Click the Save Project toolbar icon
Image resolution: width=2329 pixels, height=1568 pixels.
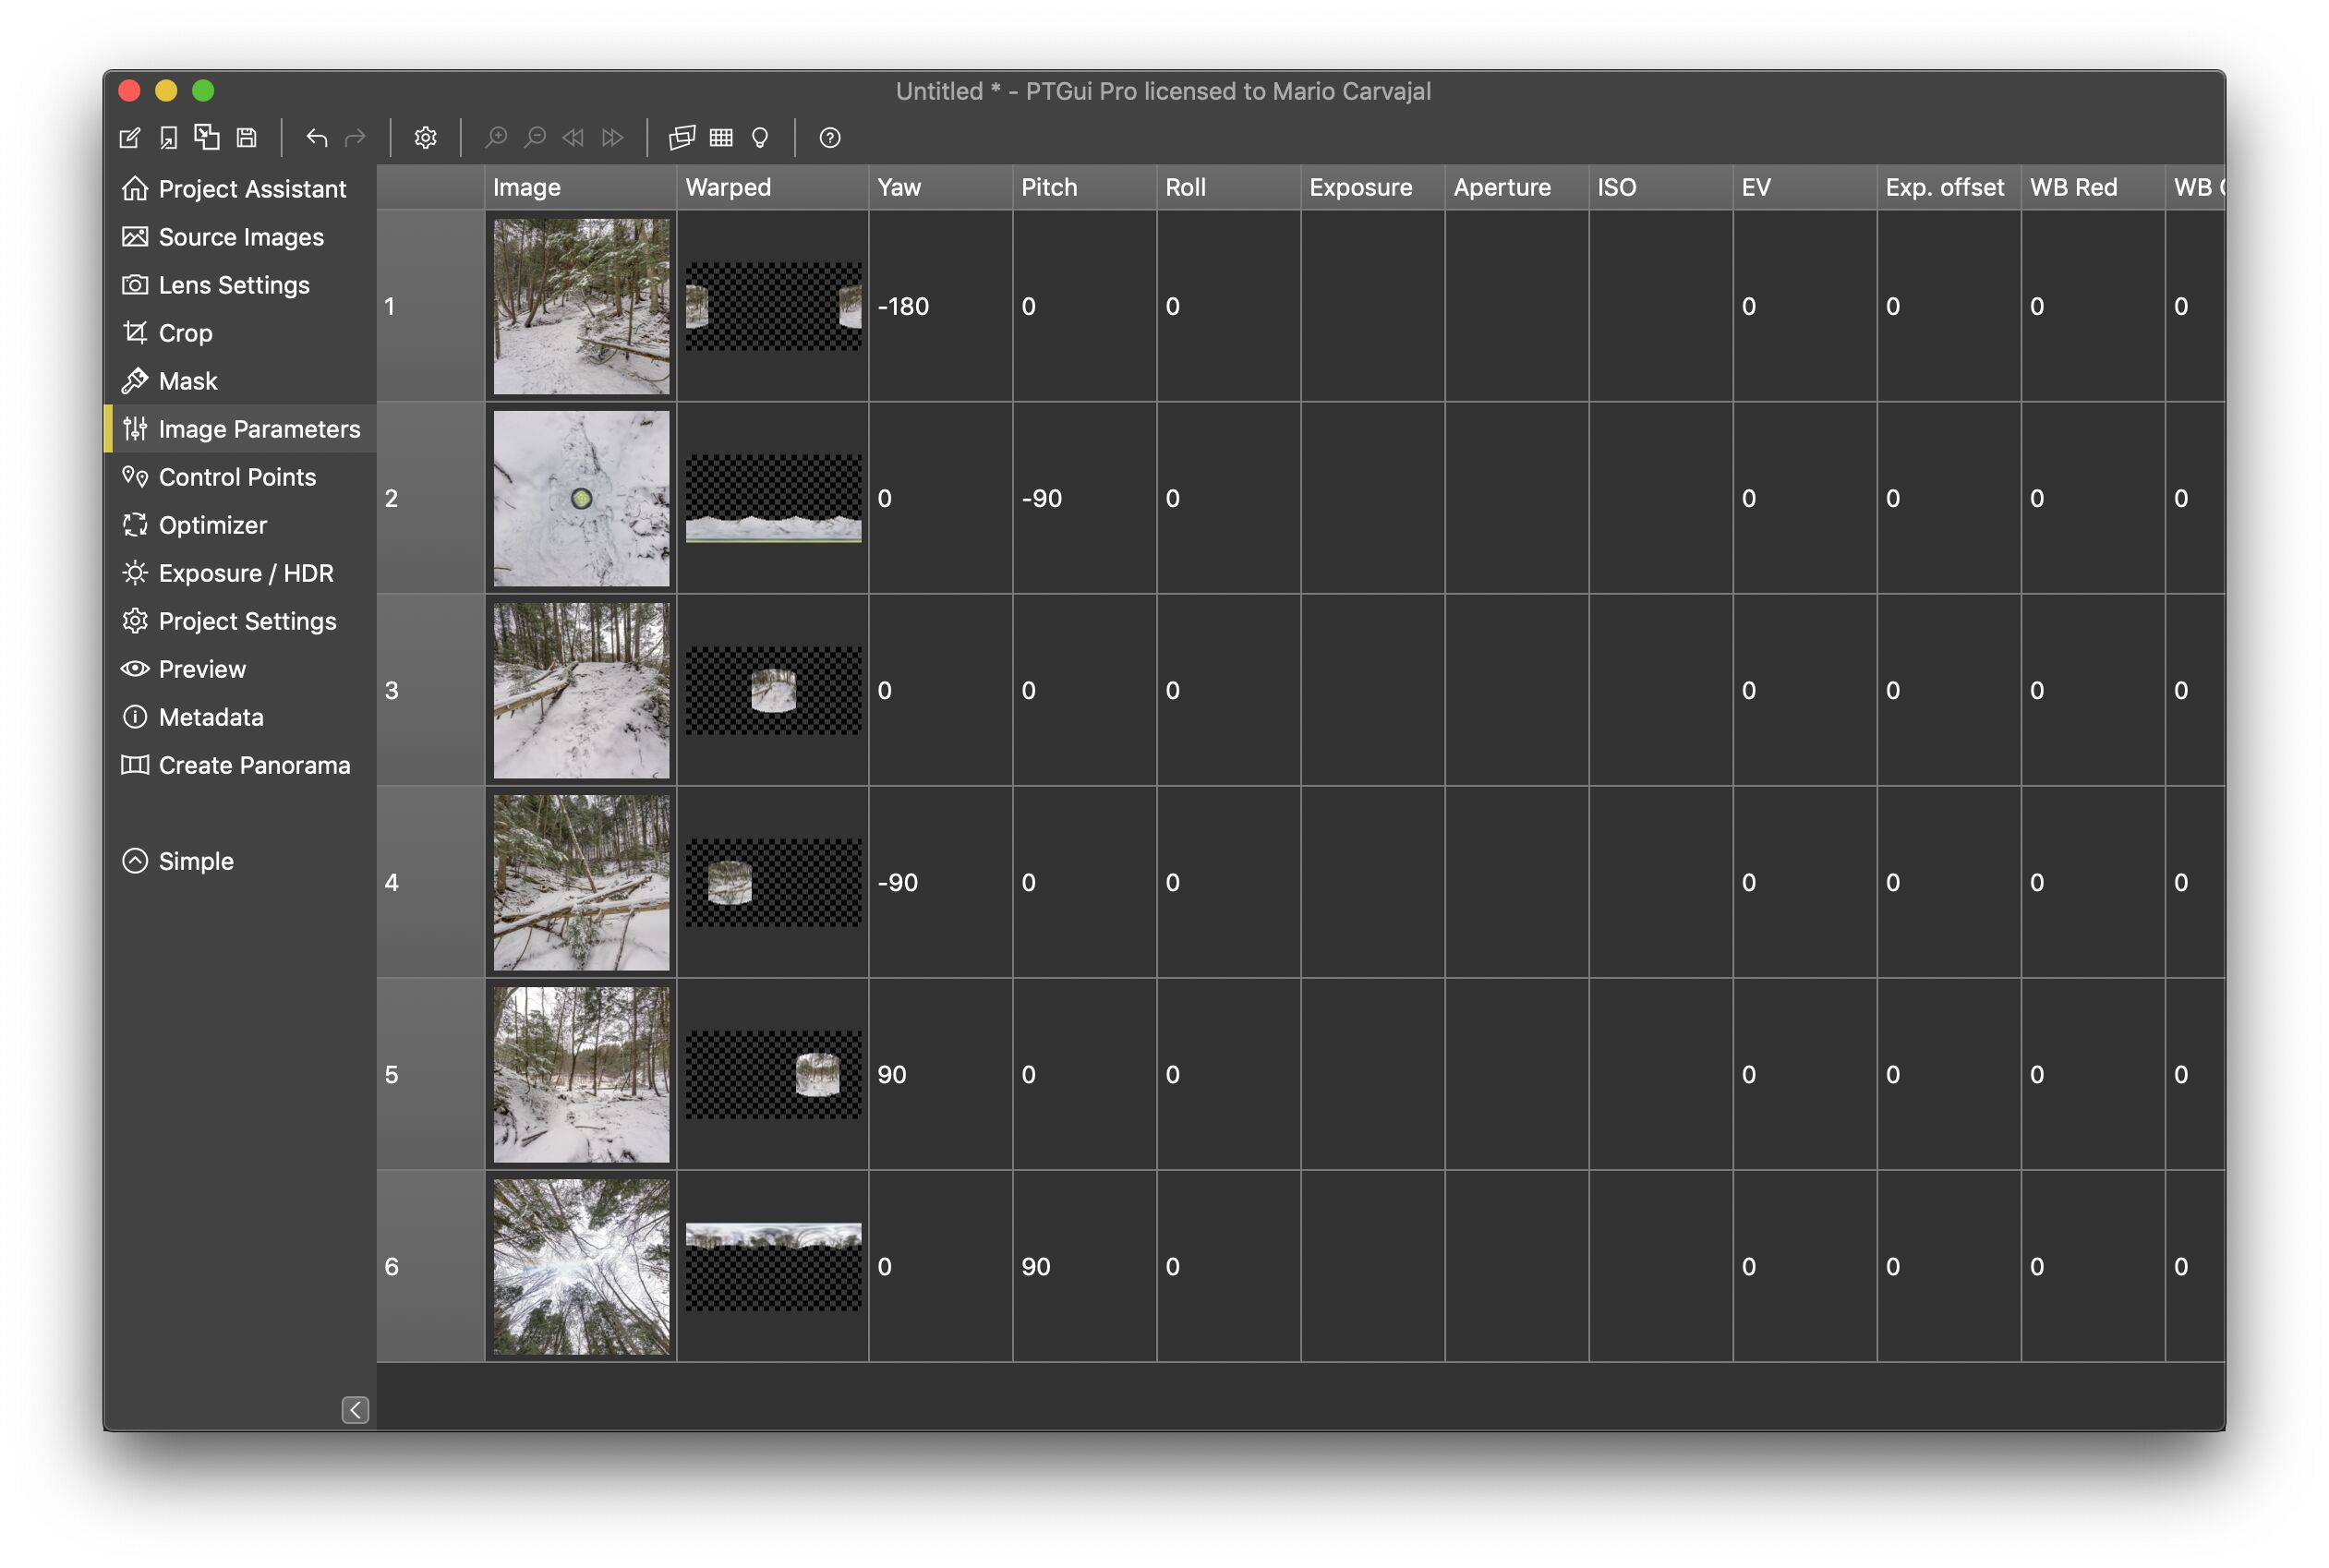coord(246,137)
